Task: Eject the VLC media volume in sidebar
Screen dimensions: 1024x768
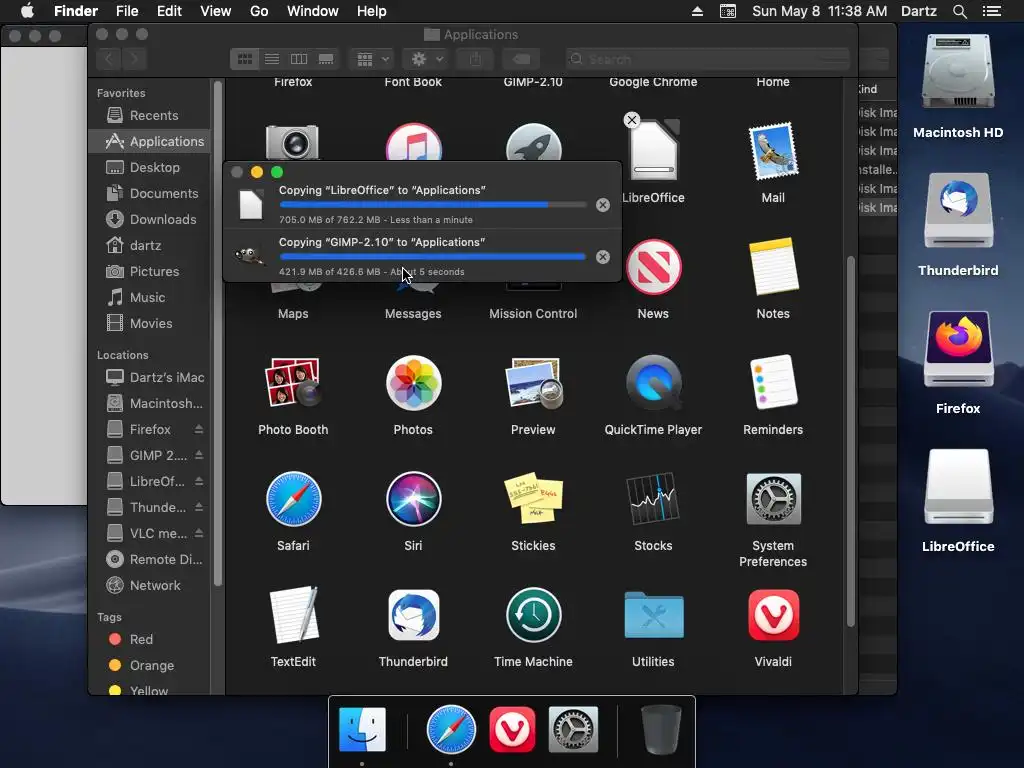Action: 199,534
